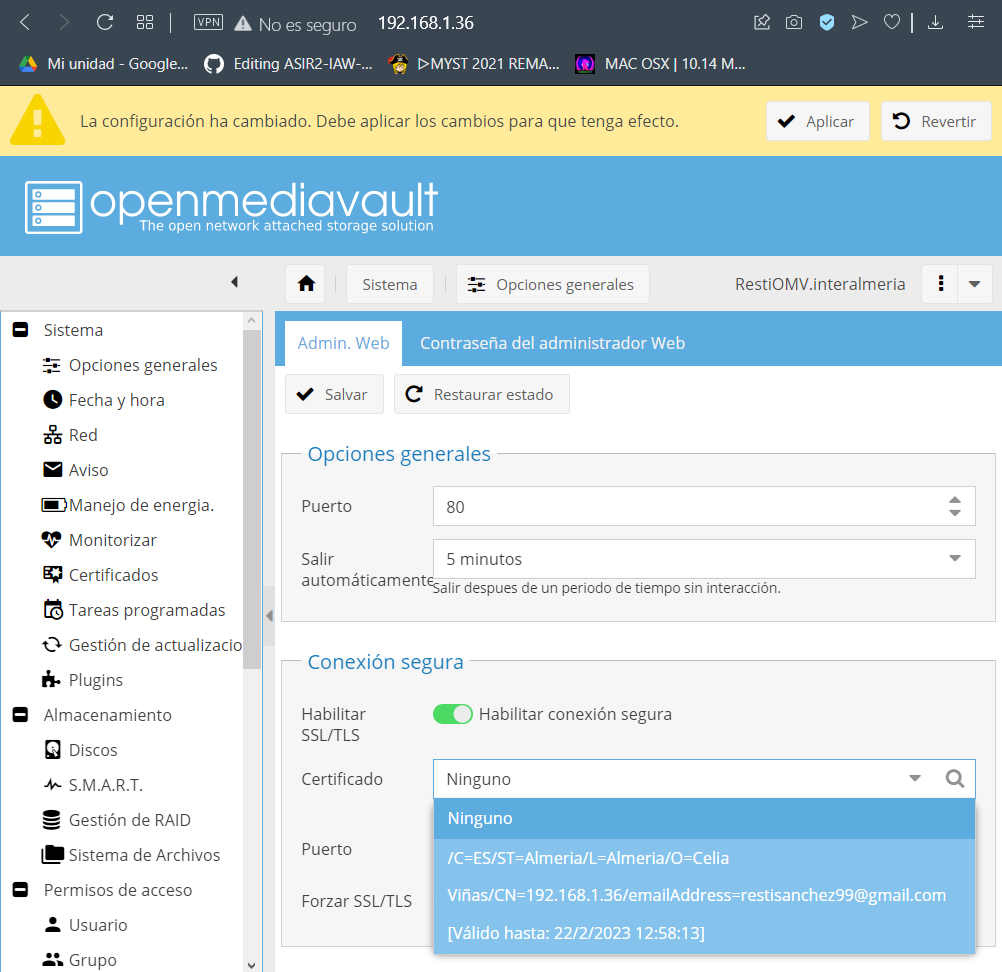Click the heart bookmark icon
Image resolution: width=1002 pixels, height=972 pixels.
click(892, 23)
